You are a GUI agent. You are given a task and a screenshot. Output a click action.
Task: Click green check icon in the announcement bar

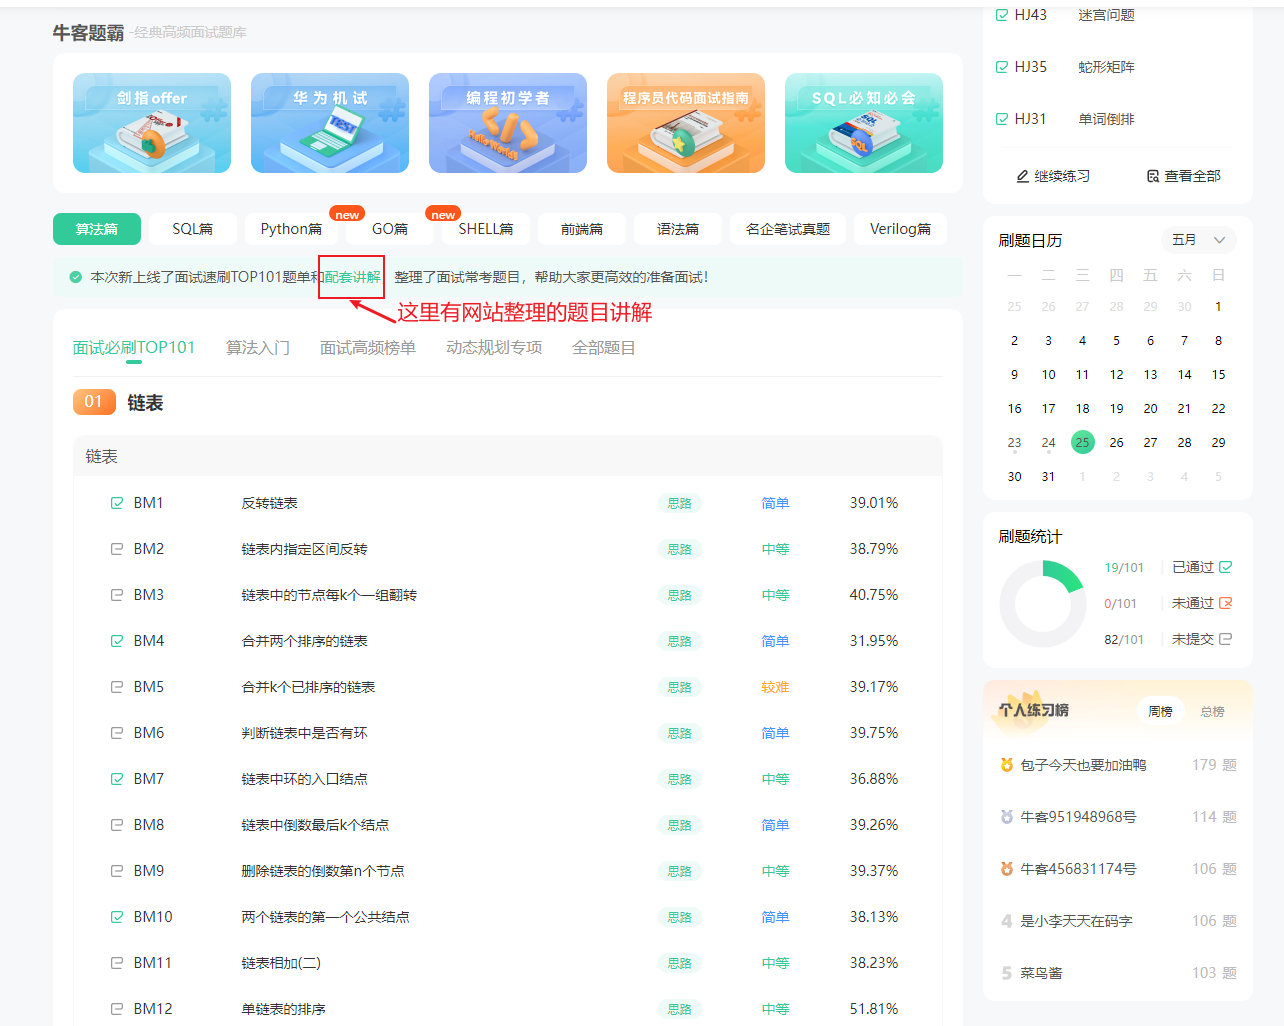[x=75, y=277]
